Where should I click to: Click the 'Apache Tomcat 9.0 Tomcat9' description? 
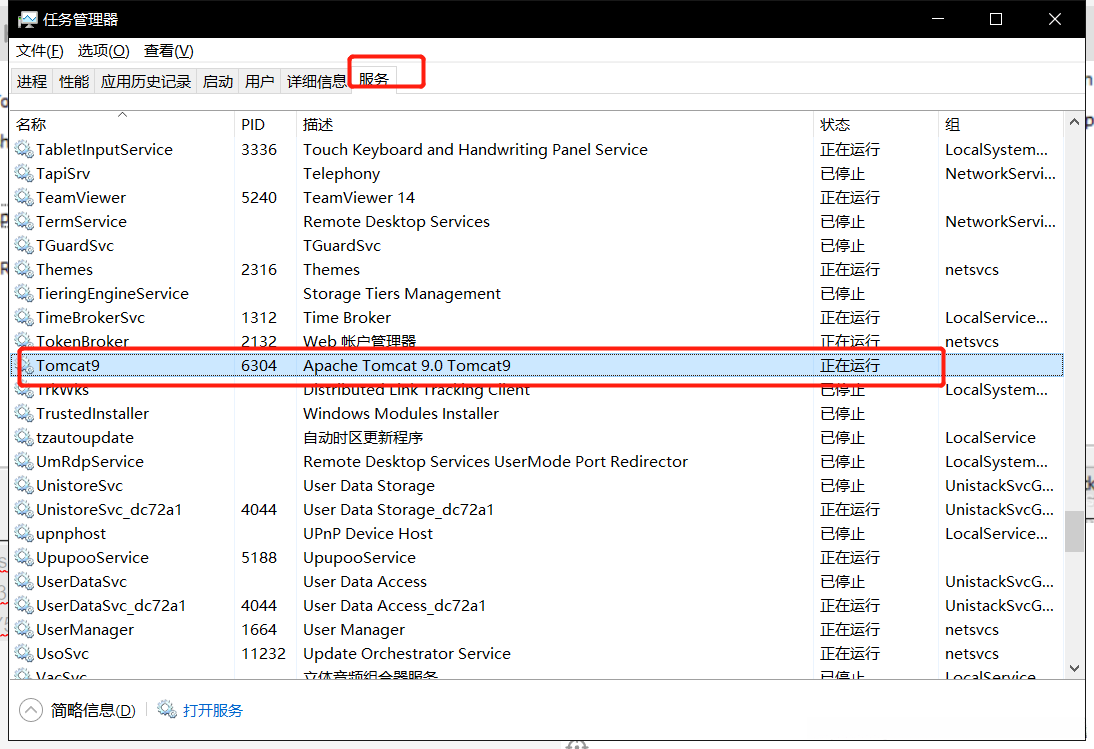[x=407, y=365]
